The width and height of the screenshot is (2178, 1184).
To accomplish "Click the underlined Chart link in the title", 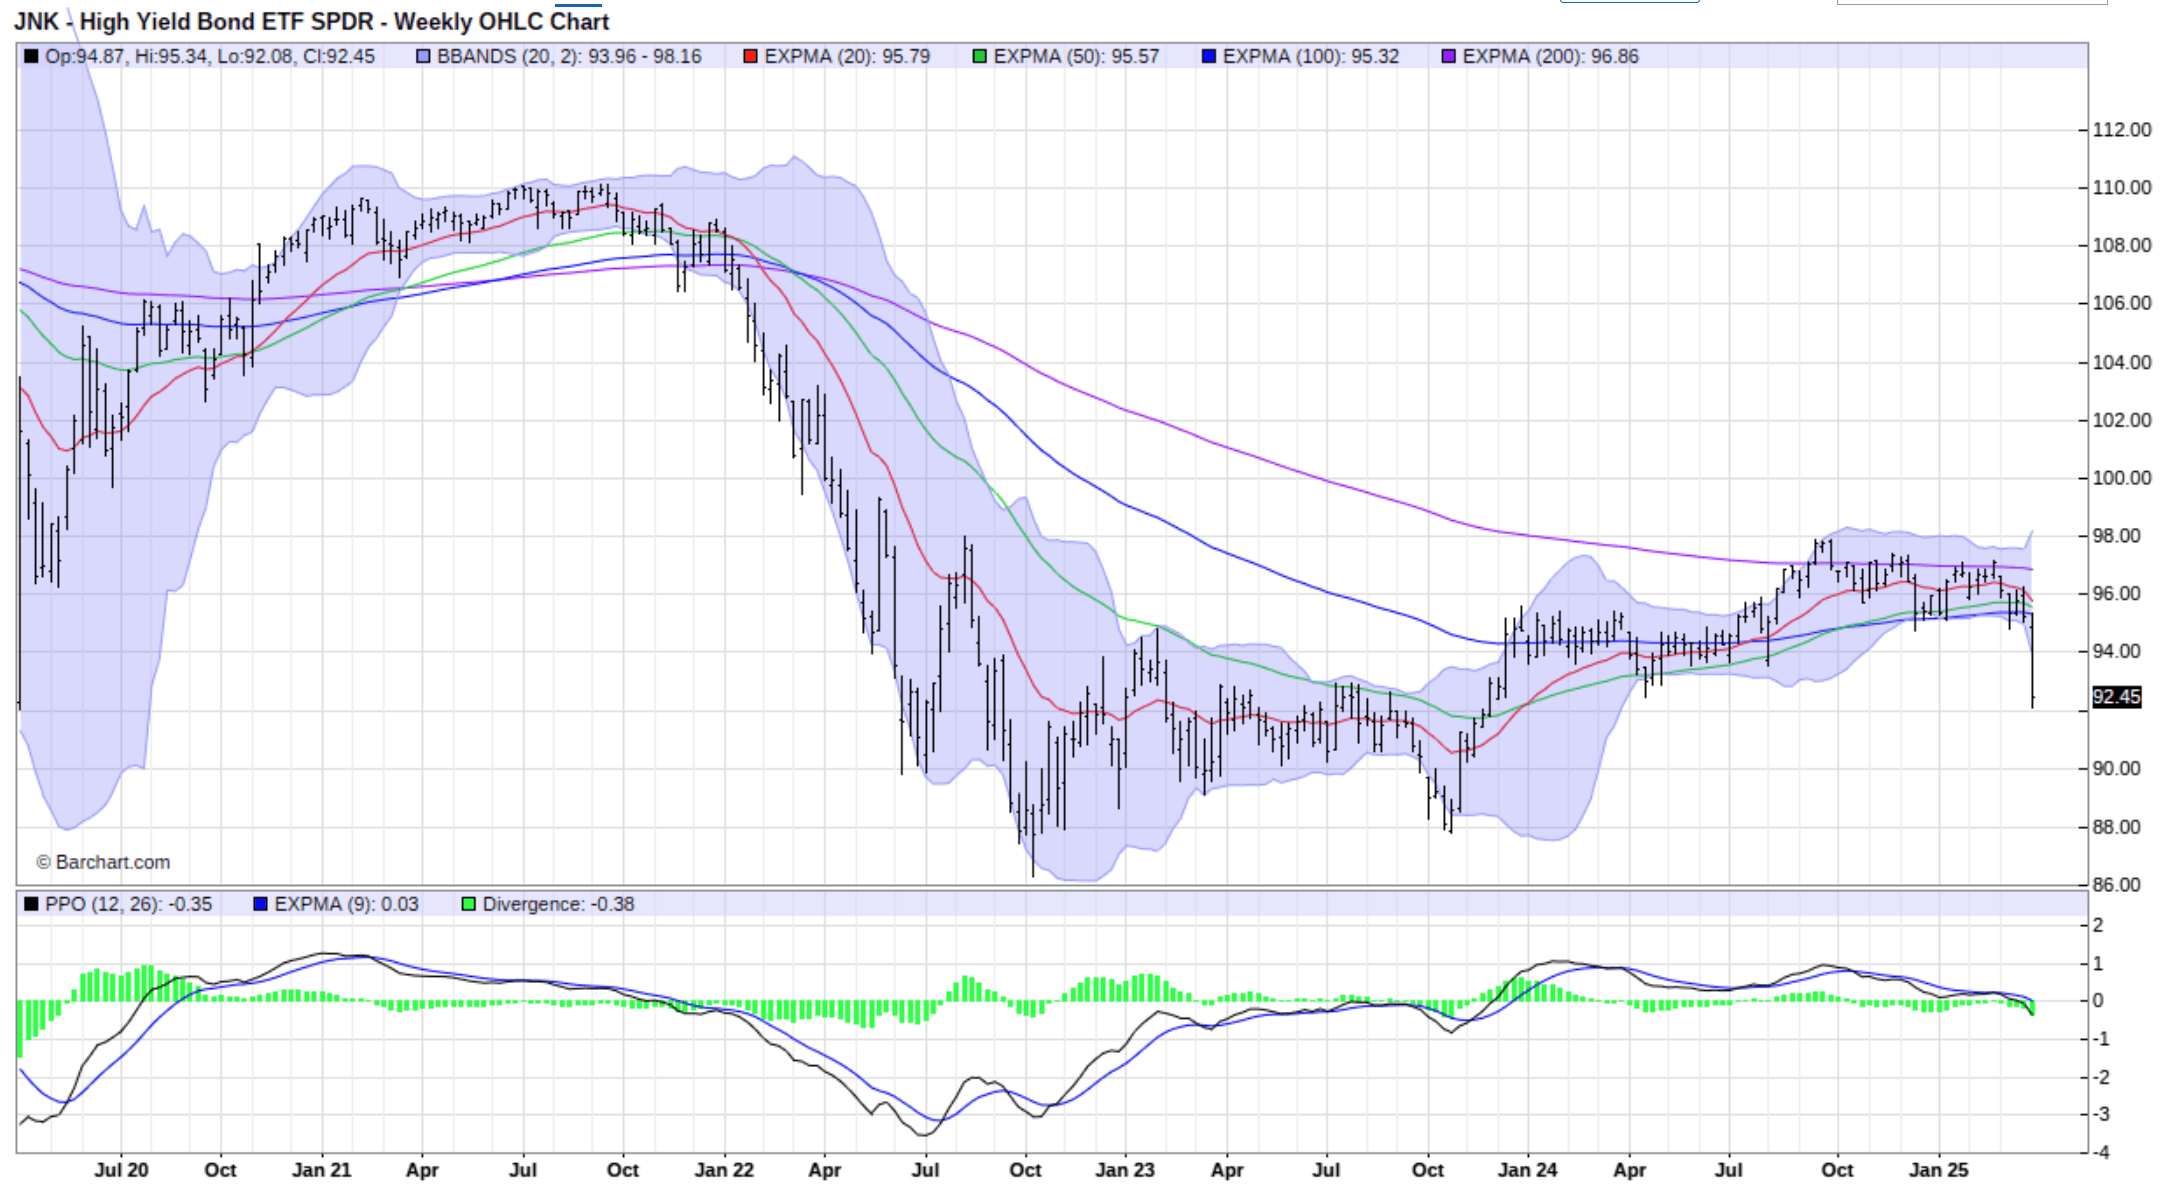I will click(580, 22).
